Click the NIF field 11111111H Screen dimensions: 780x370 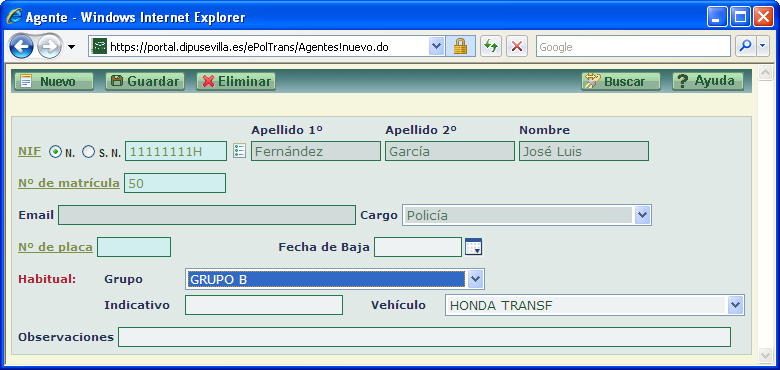[x=176, y=151]
